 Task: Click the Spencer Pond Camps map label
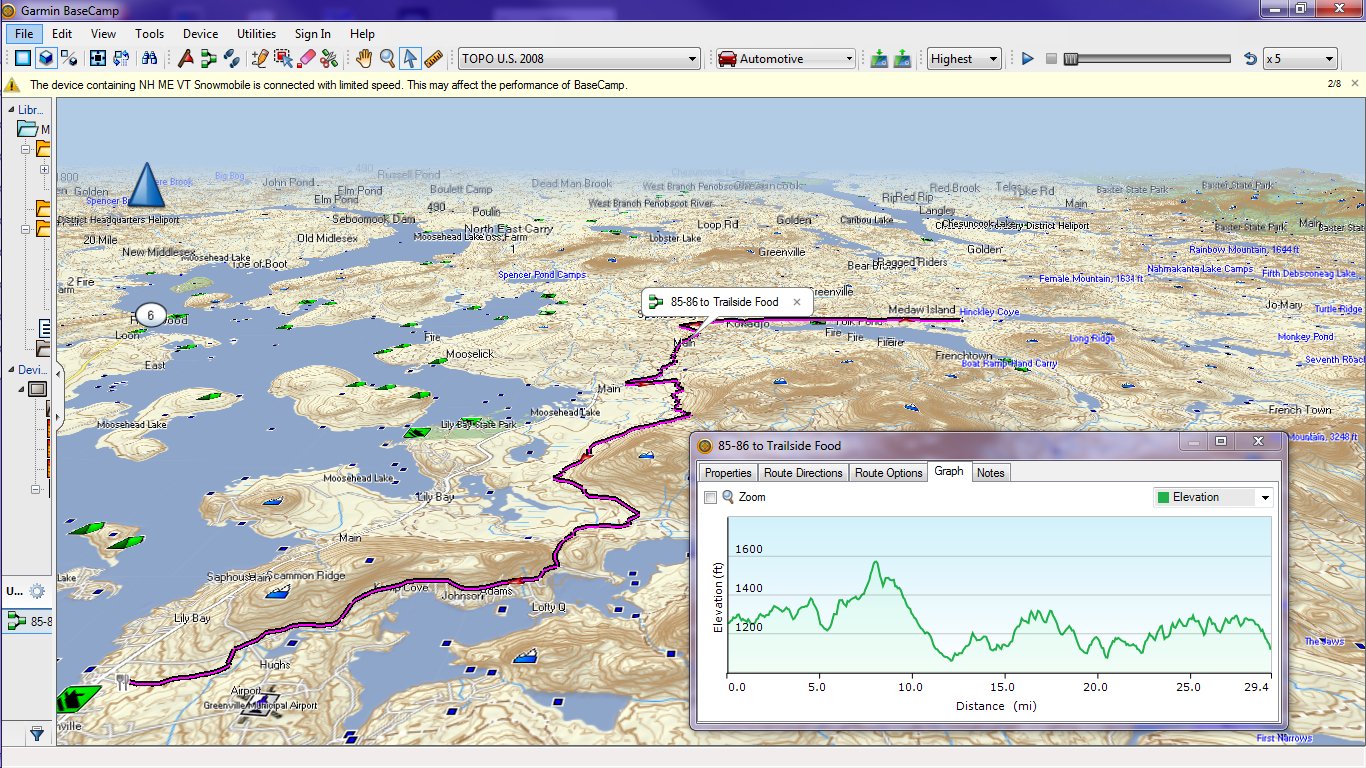[x=541, y=274]
